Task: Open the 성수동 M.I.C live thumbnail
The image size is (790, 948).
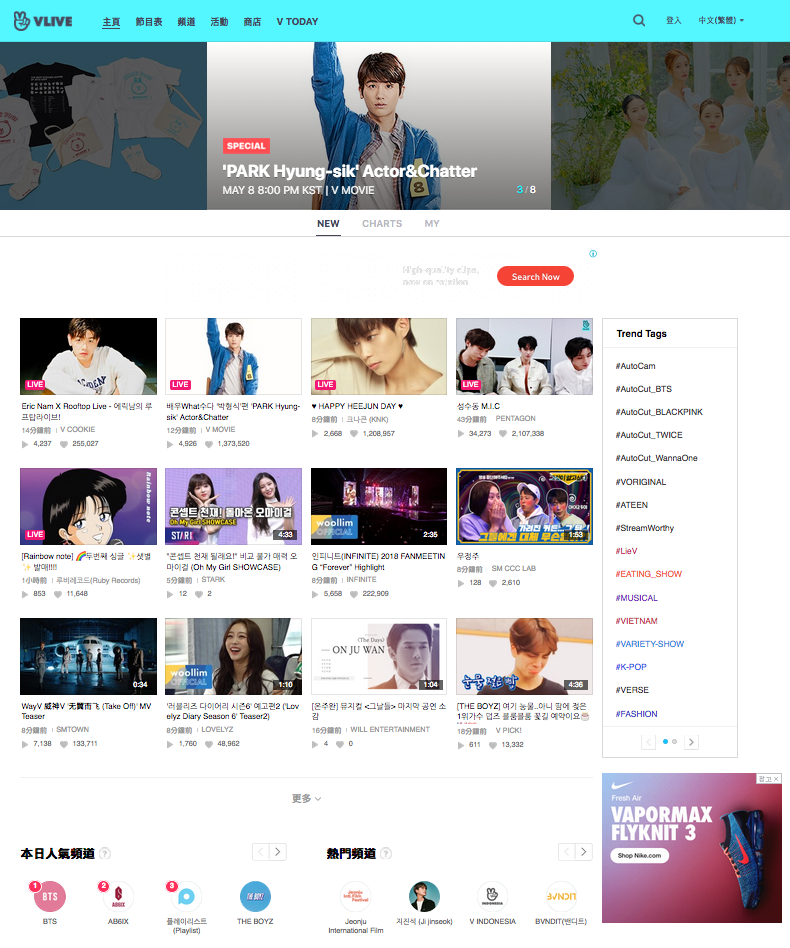Action: point(524,356)
